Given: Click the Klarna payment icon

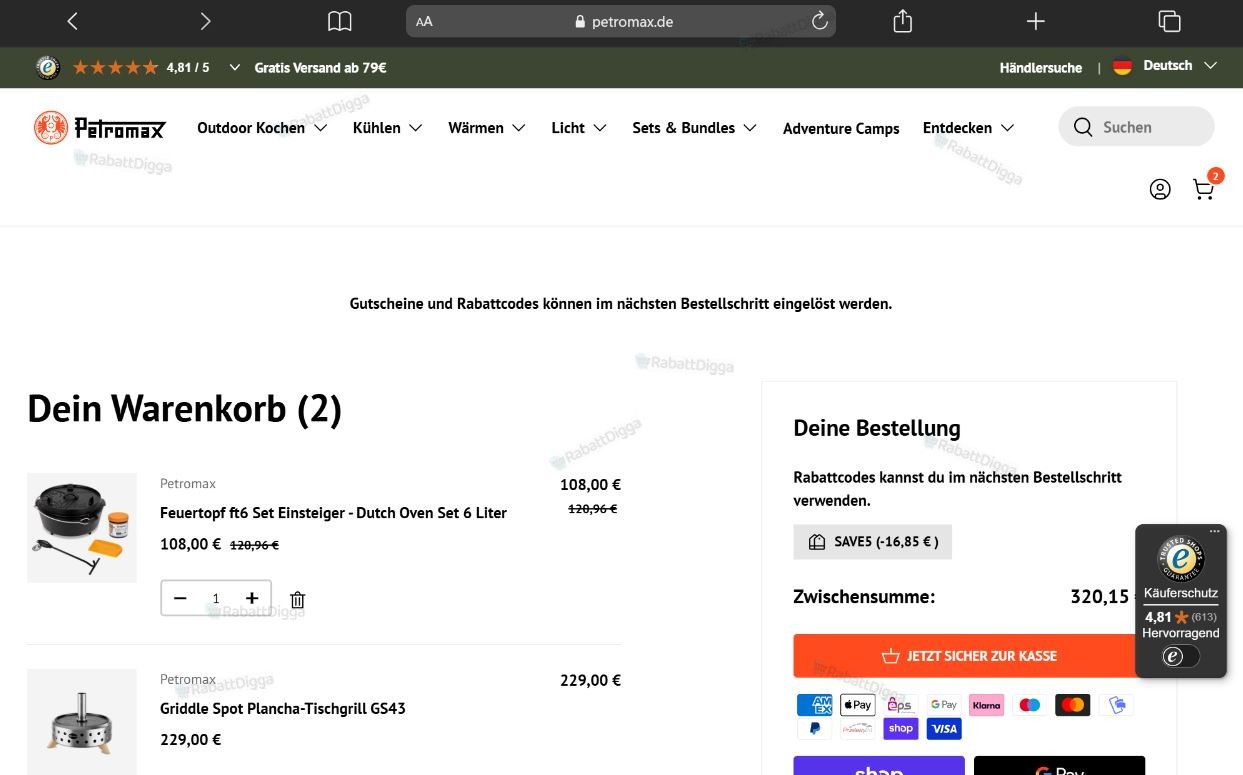Looking at the screenshot, I should click(986, 705).
